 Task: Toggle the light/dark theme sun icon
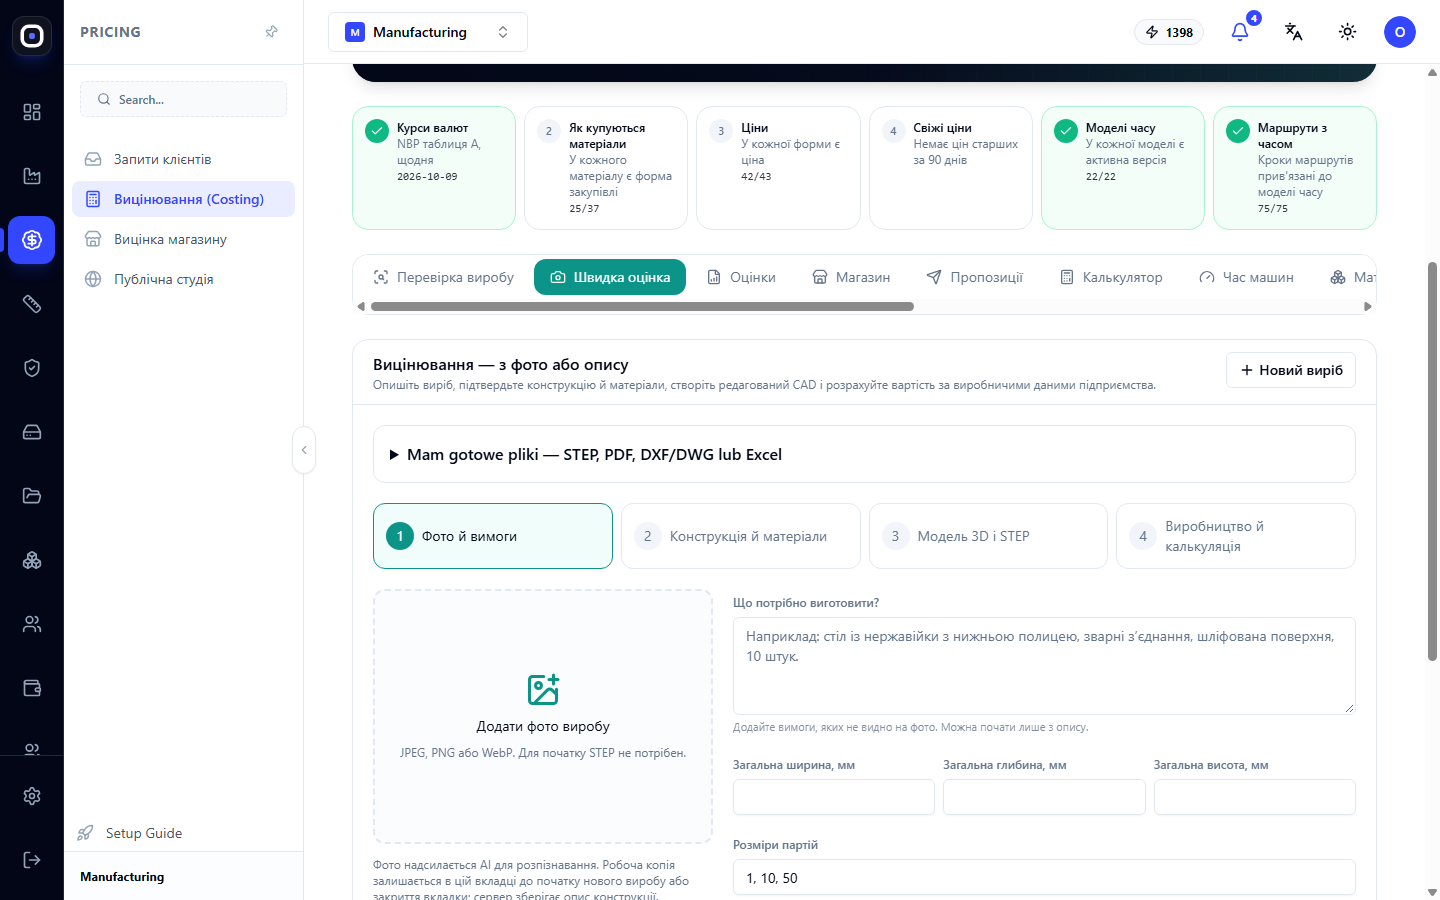click(1348, 32)
